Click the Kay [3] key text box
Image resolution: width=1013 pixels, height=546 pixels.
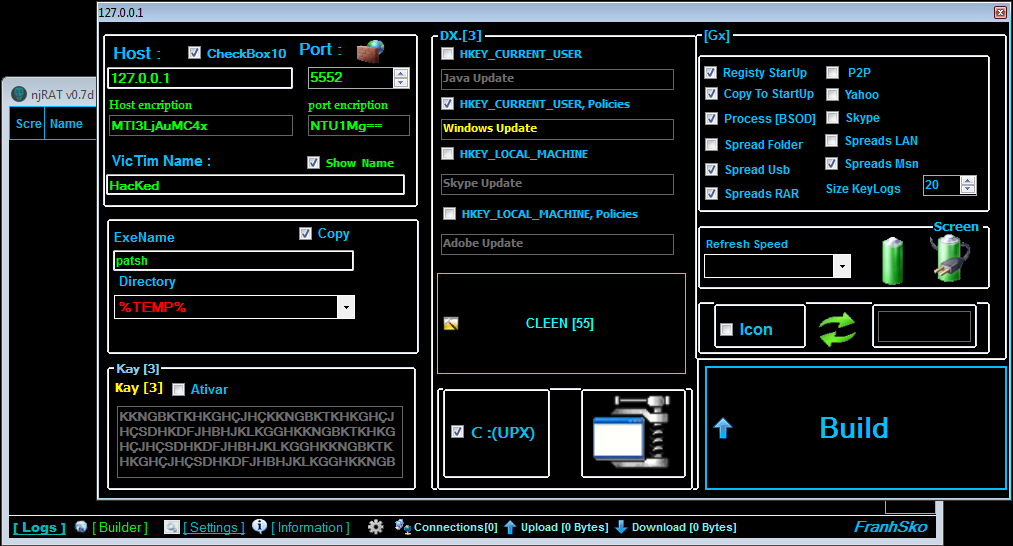pyautogui.click(x=260, y=442)
